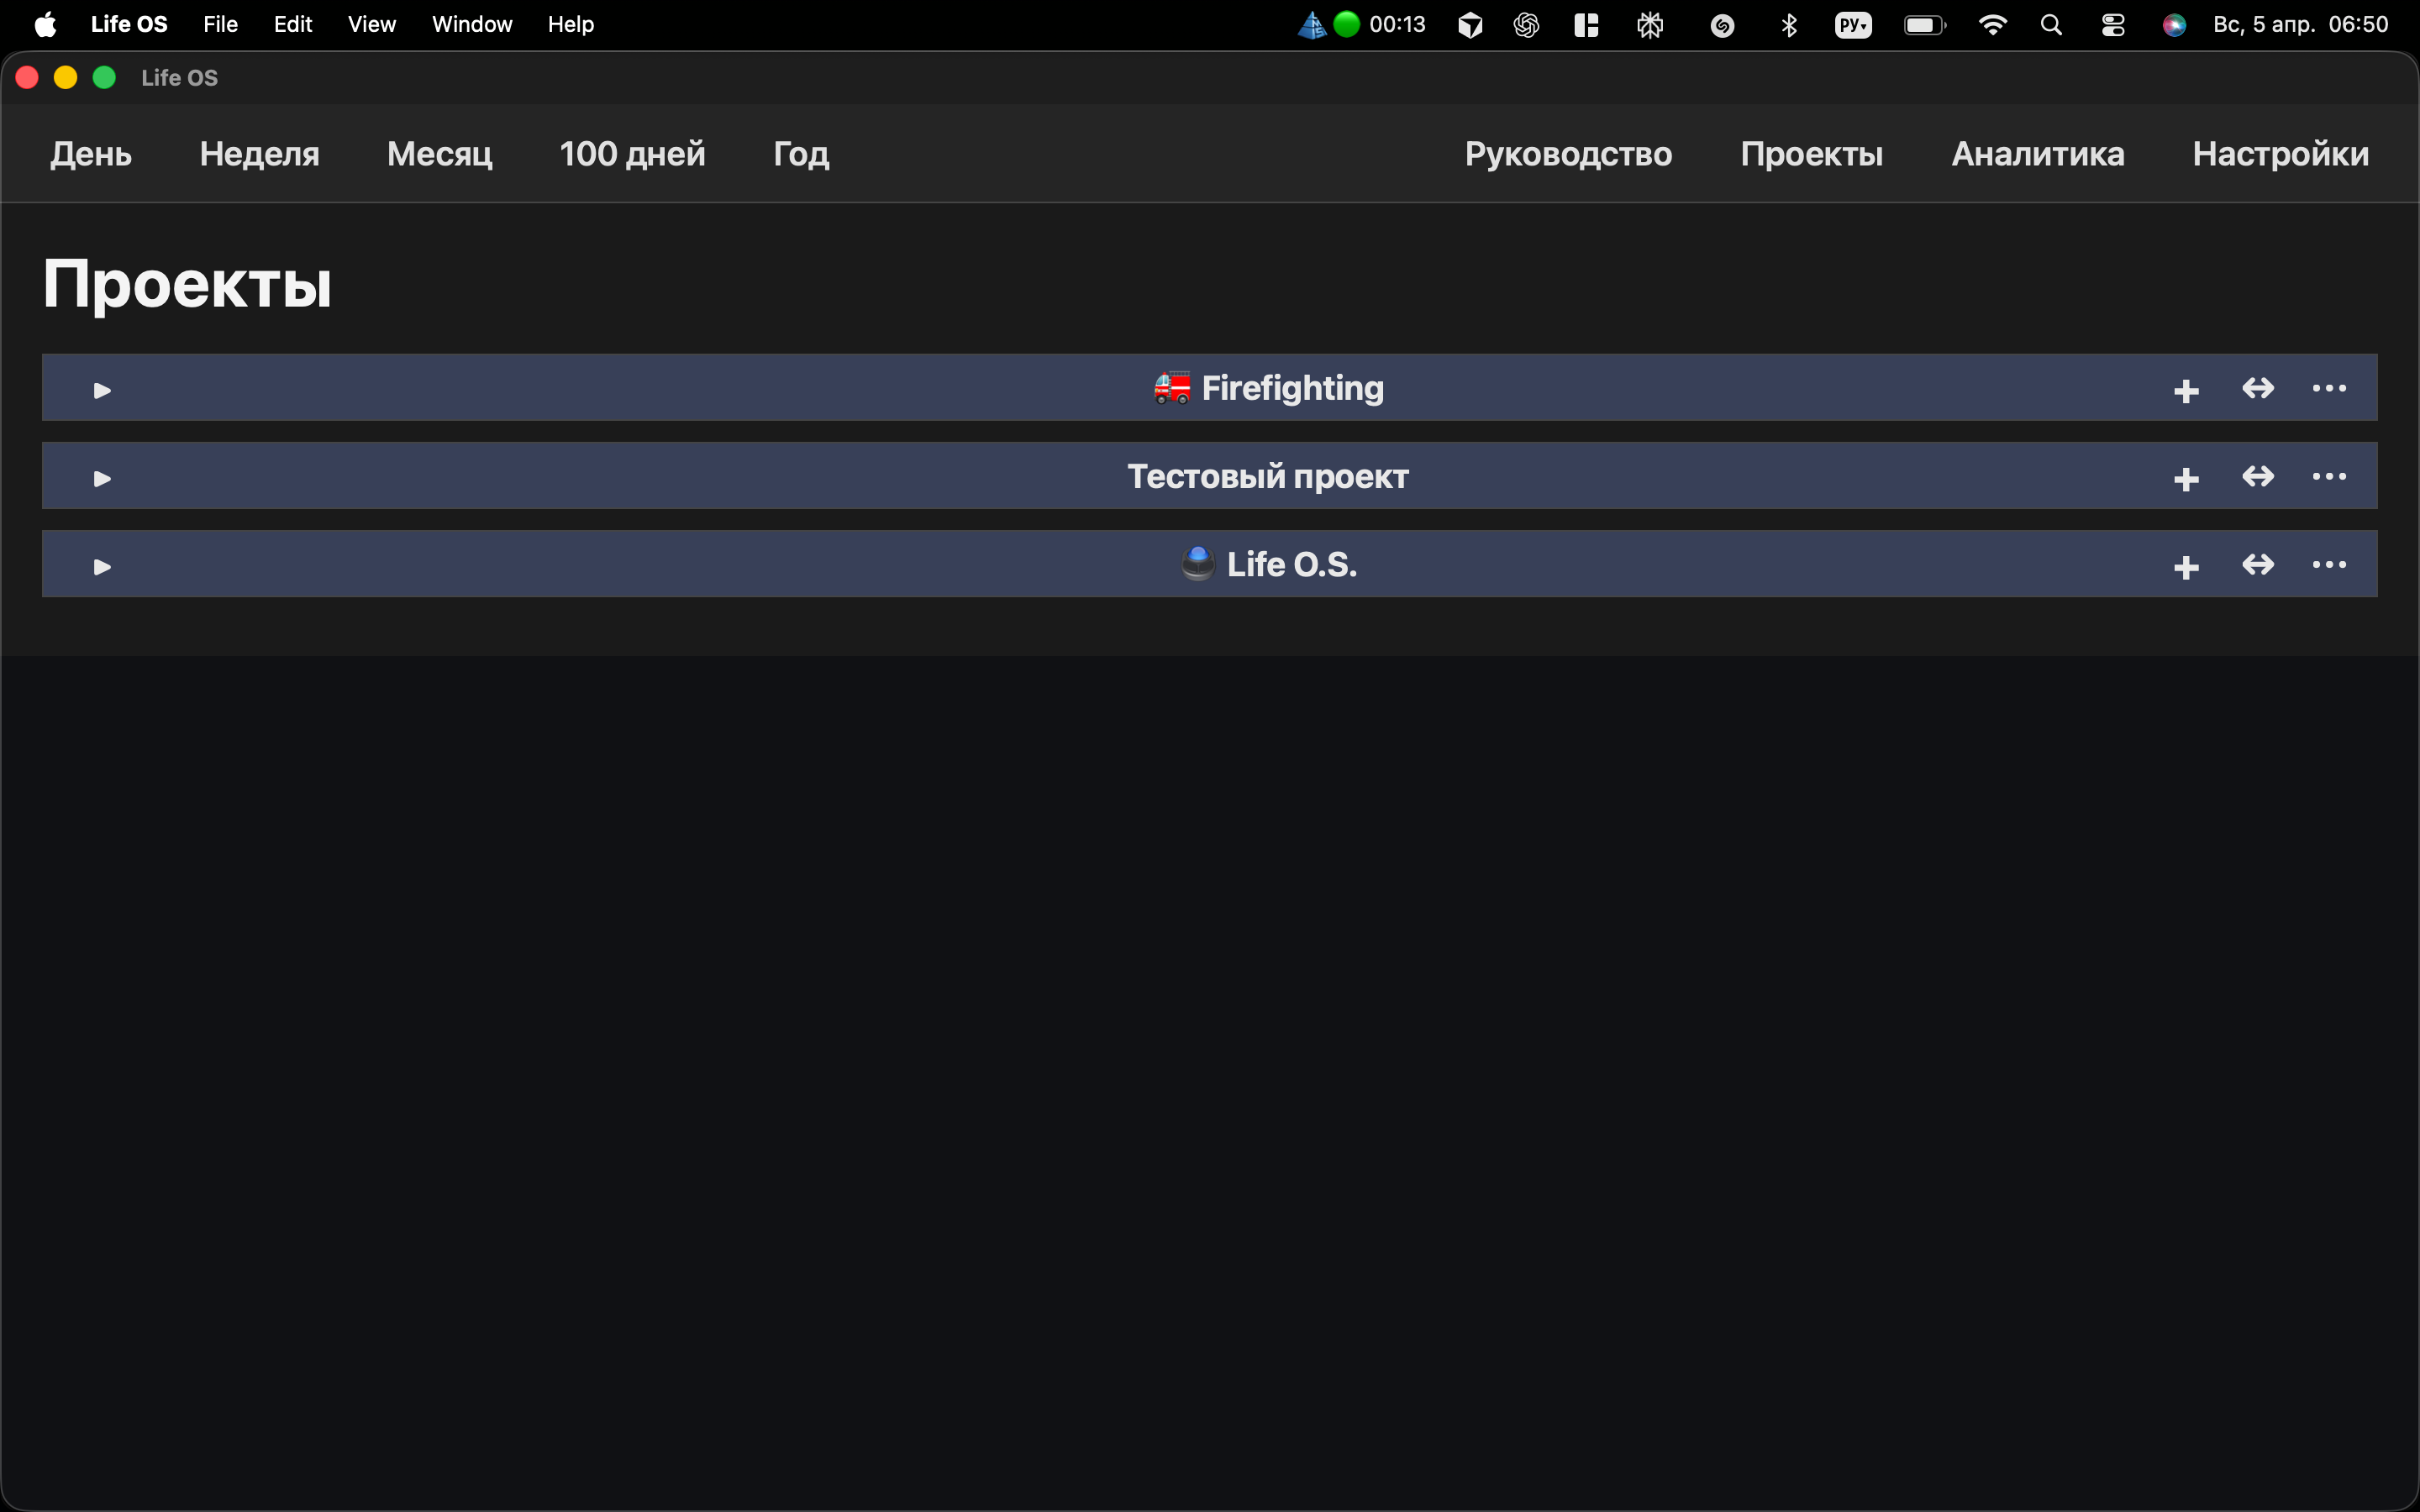Viewport: 2420px width, 1512px height.
Task: Click the Firefighting project title
Action: pyautogui.click(x=1269, y=388)
